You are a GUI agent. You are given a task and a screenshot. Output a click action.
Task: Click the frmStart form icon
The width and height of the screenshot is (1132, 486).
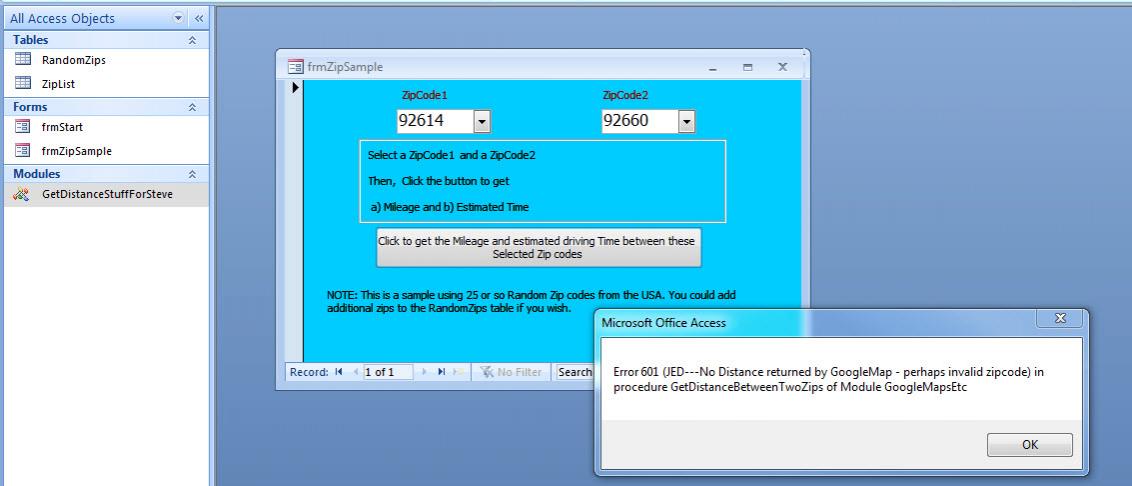(x=23, y=127)
